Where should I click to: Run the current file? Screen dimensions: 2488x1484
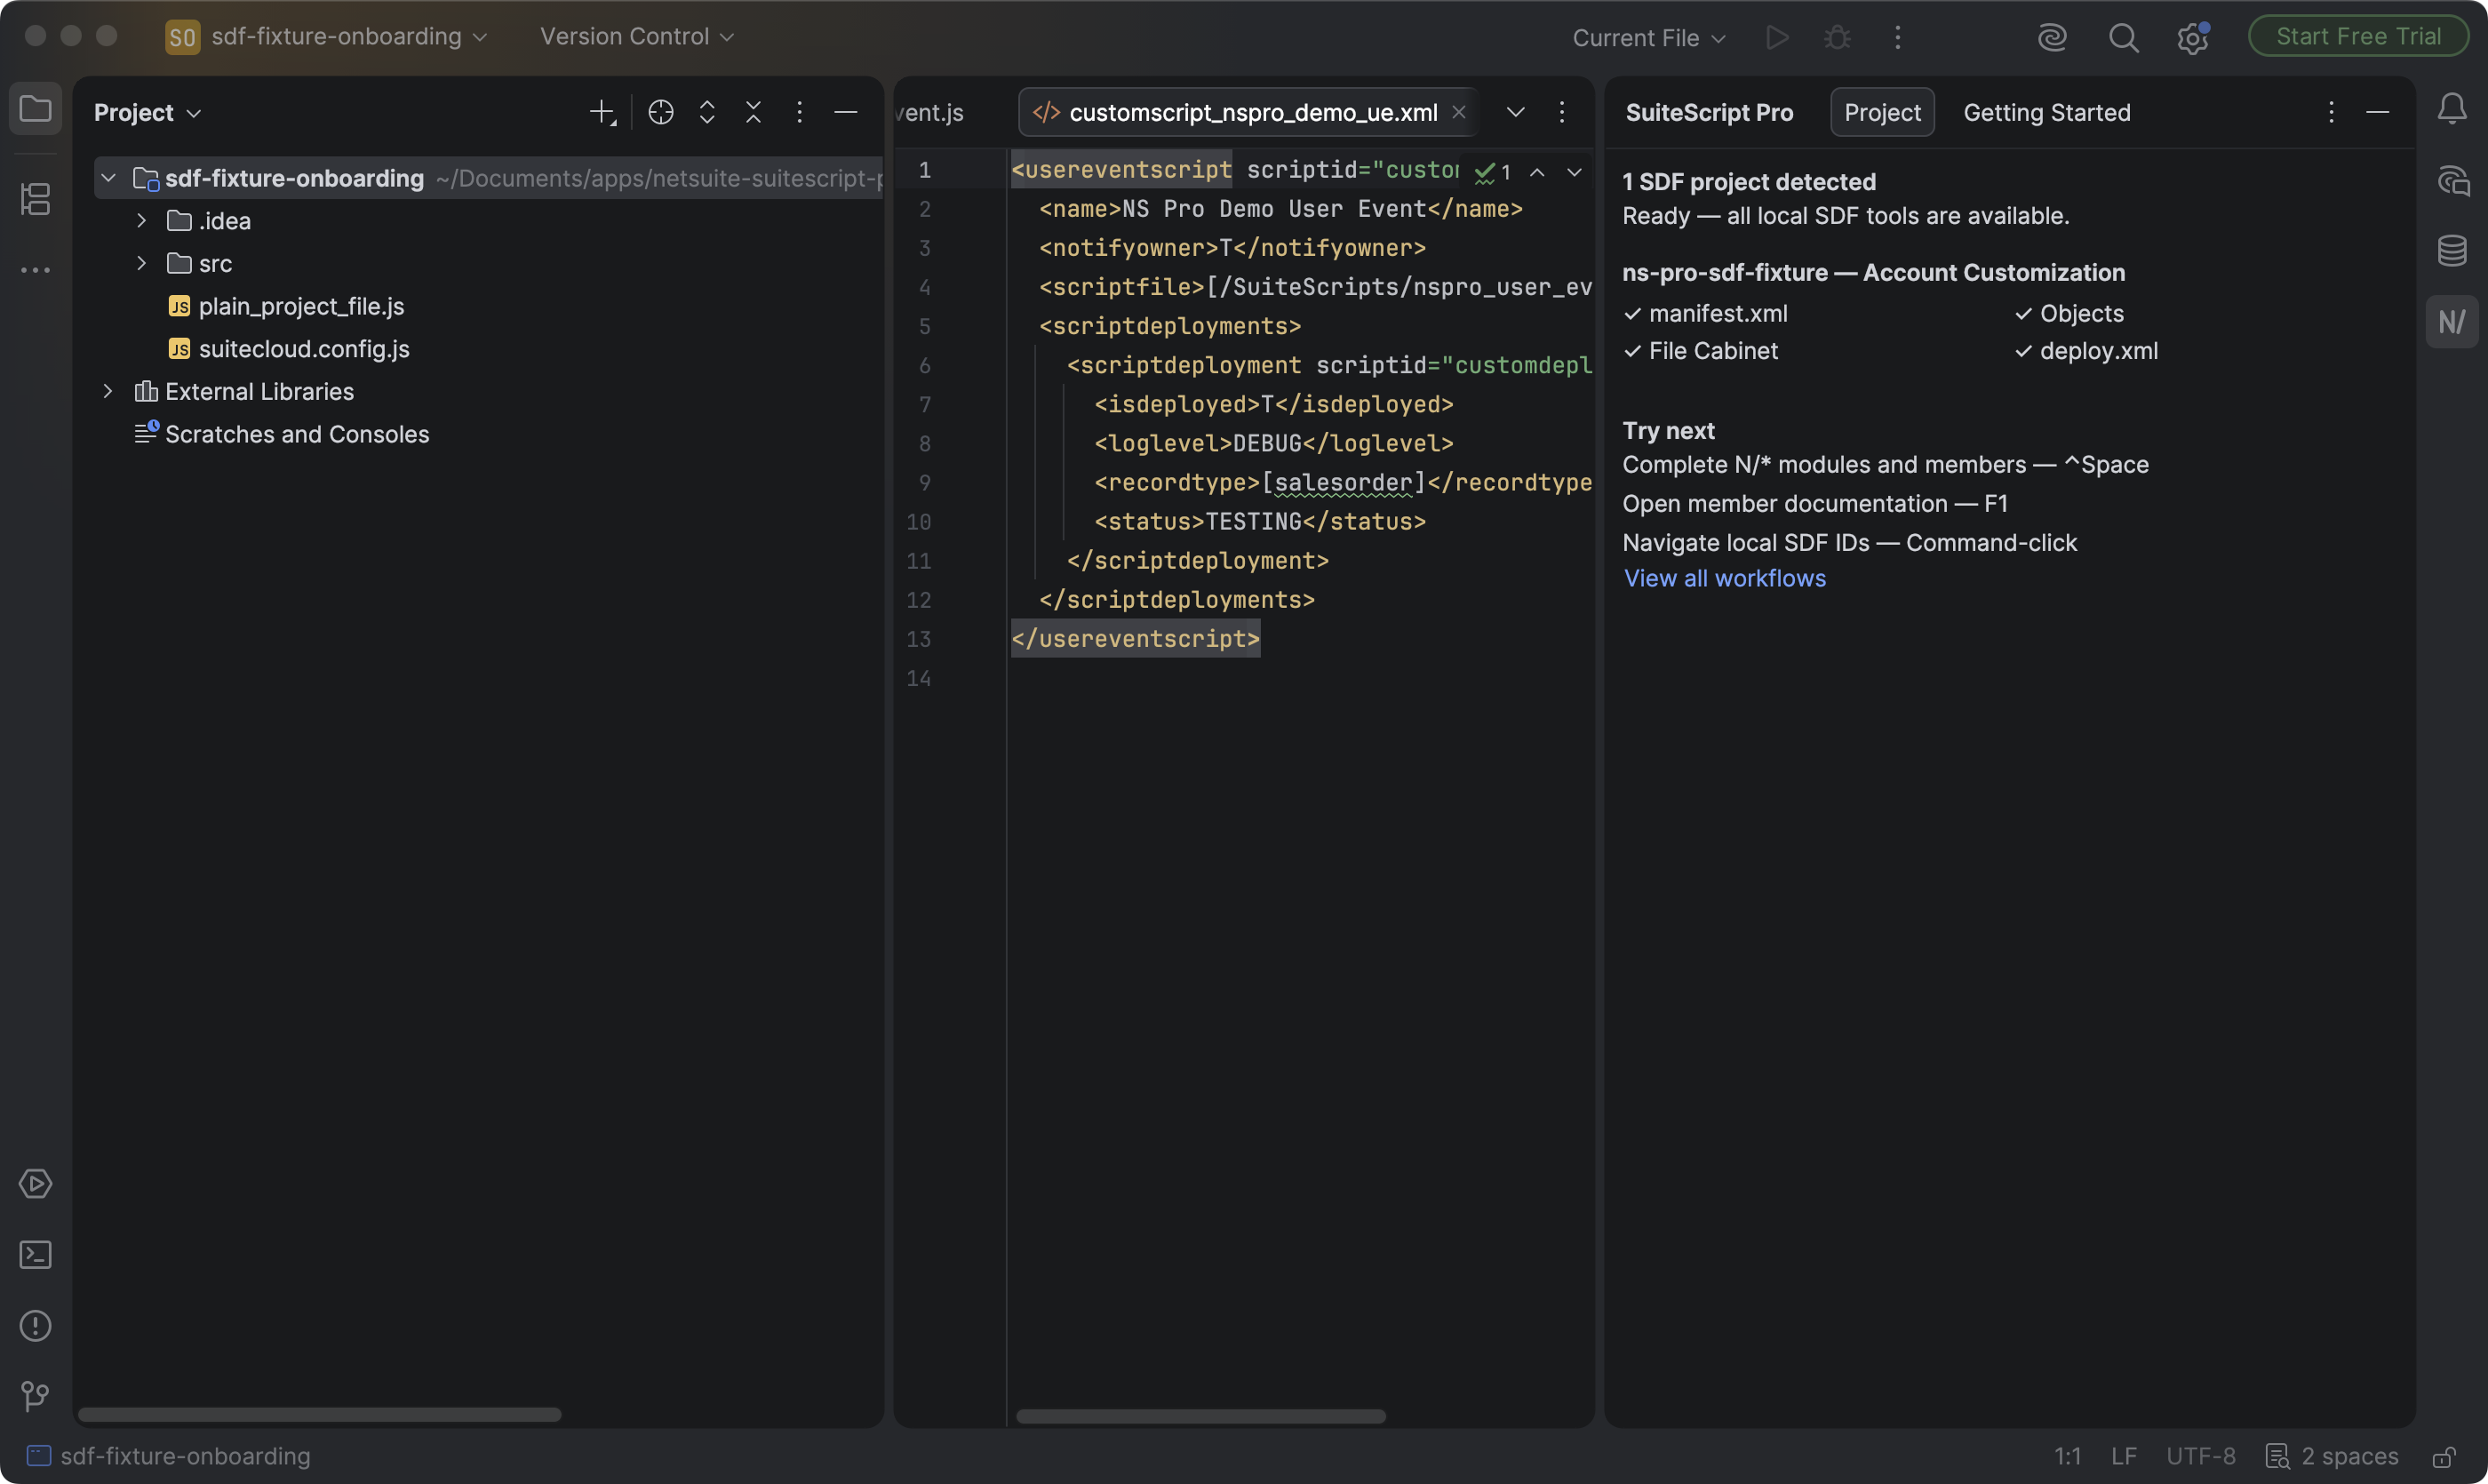(x=1777, y=38)
